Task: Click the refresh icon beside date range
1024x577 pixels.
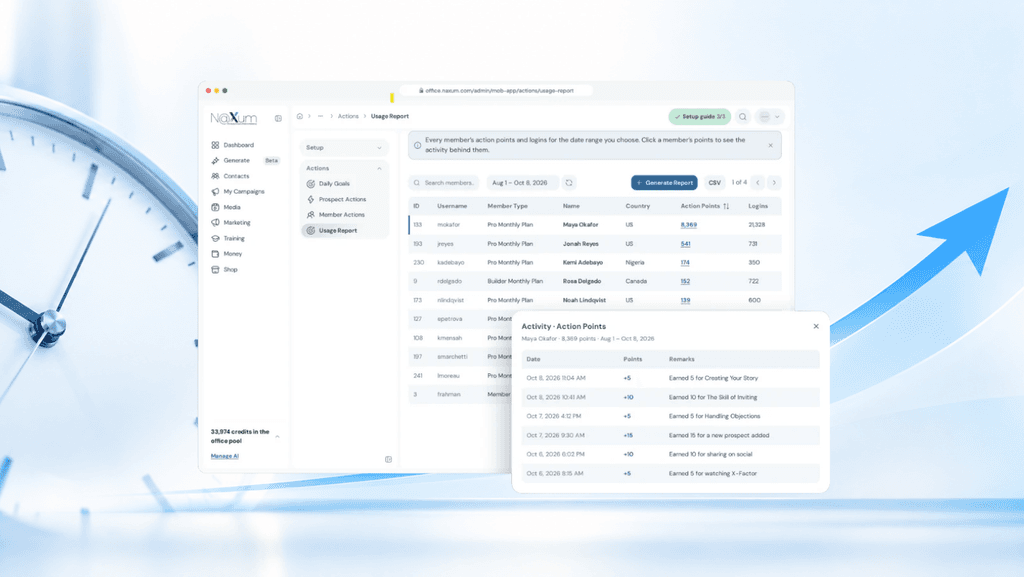Action: pos(569,183)
